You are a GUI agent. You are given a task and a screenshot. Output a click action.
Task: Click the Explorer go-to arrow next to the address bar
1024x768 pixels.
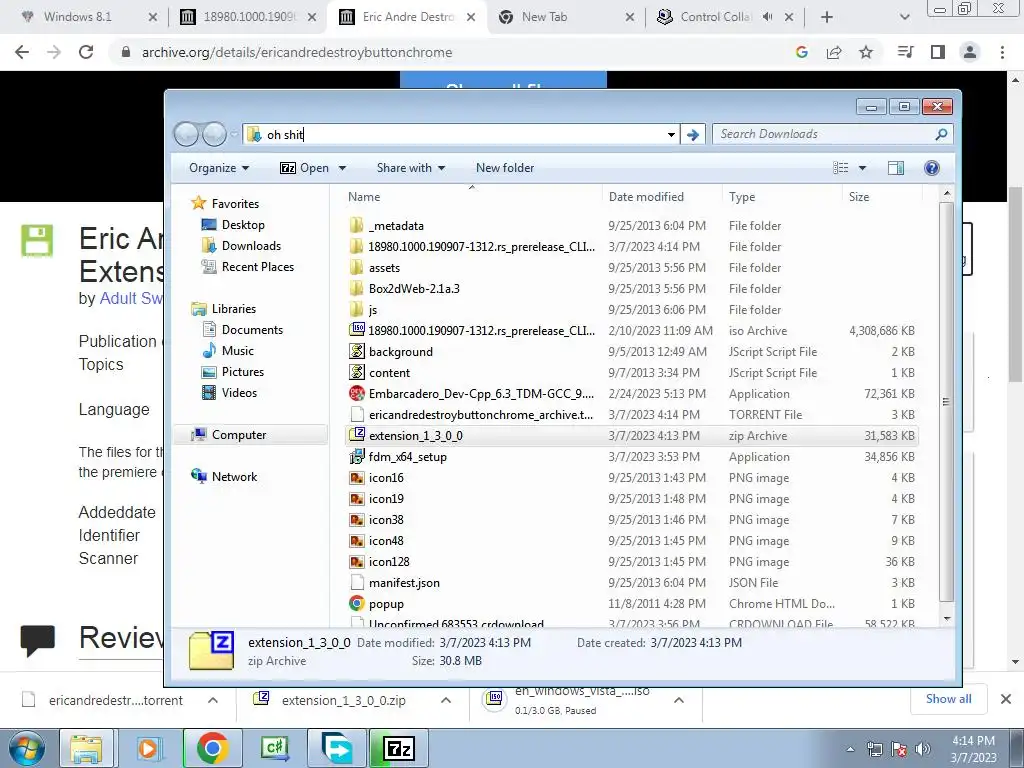pyautogui.click(x=693, y=135)
